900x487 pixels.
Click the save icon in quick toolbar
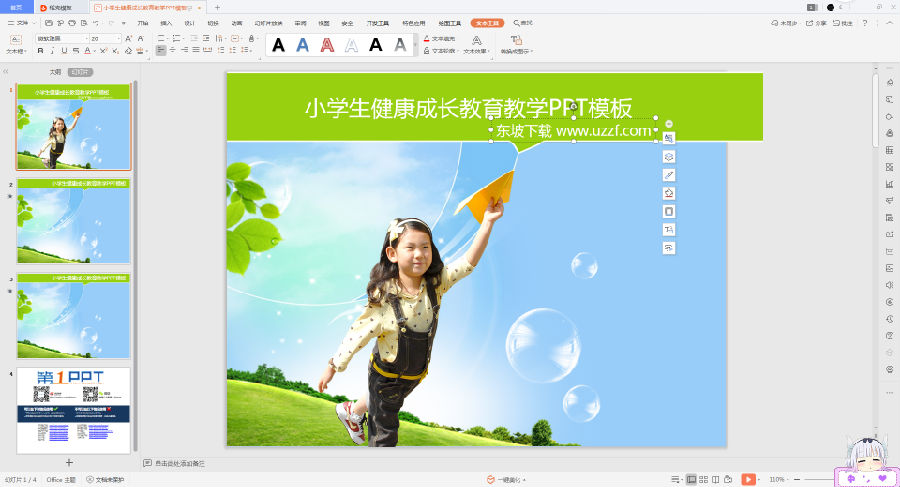tap(49, 23)
